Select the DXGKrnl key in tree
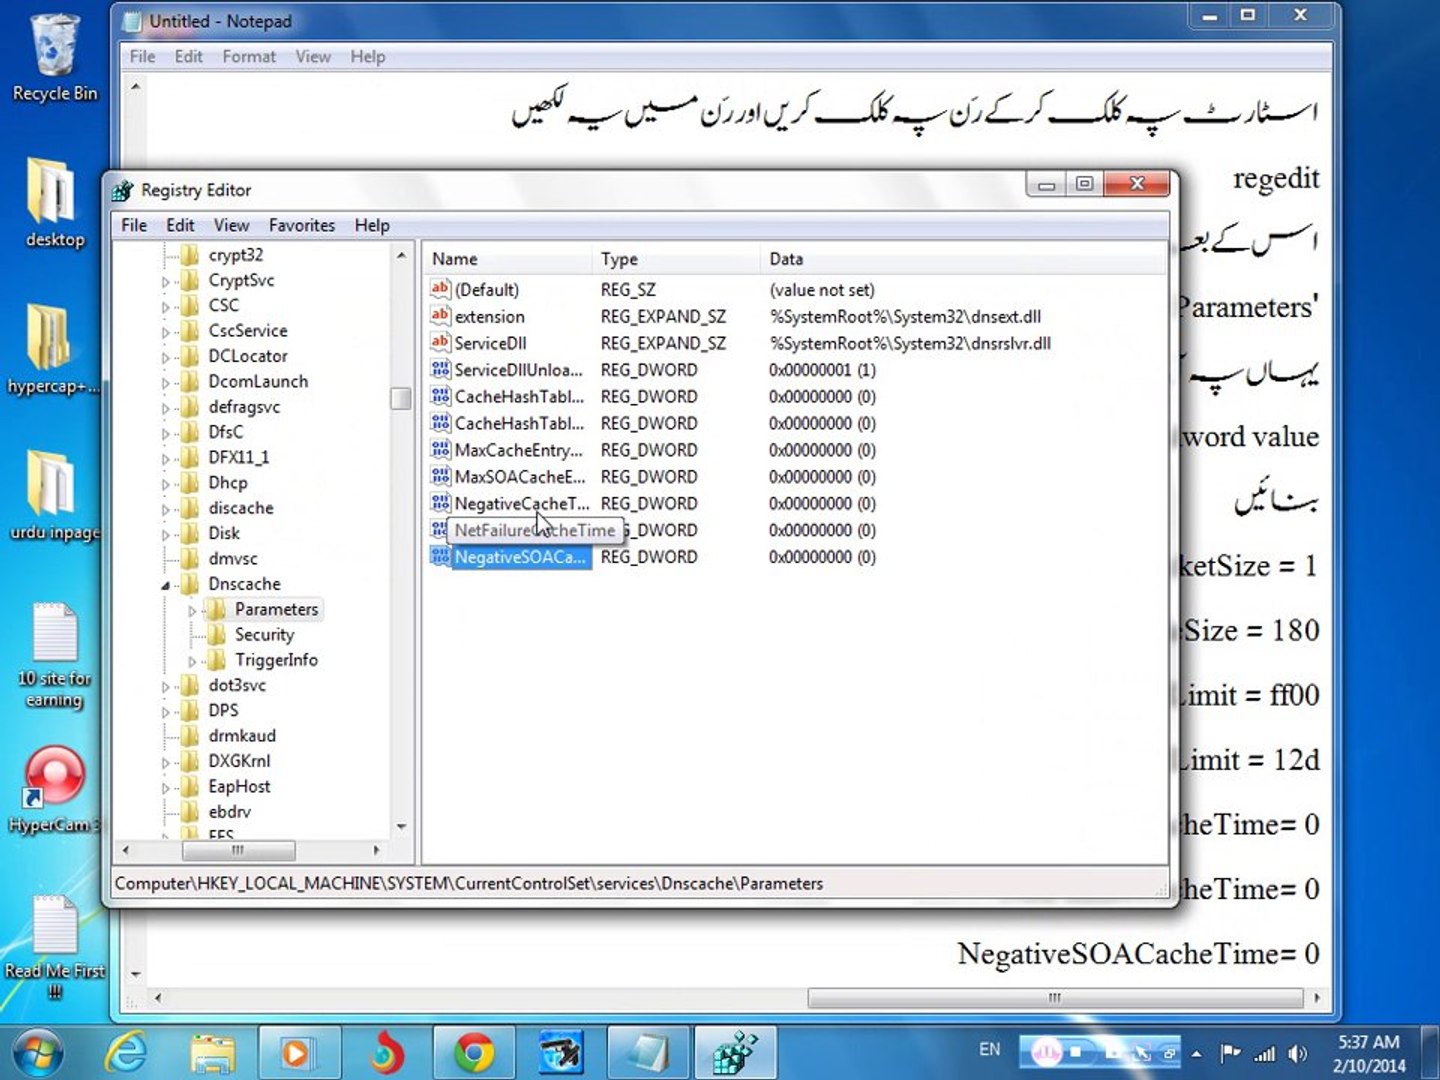1440x1080 pixels. click(x=239, y=761)
